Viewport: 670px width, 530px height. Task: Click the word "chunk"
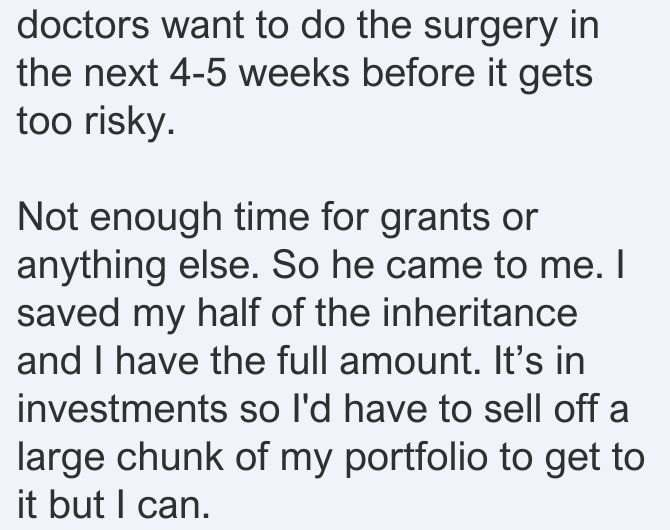170,456
